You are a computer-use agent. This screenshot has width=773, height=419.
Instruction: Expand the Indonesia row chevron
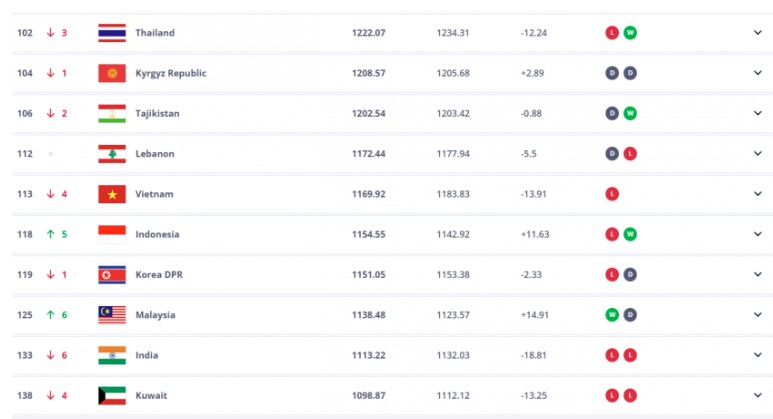point(758,234)
